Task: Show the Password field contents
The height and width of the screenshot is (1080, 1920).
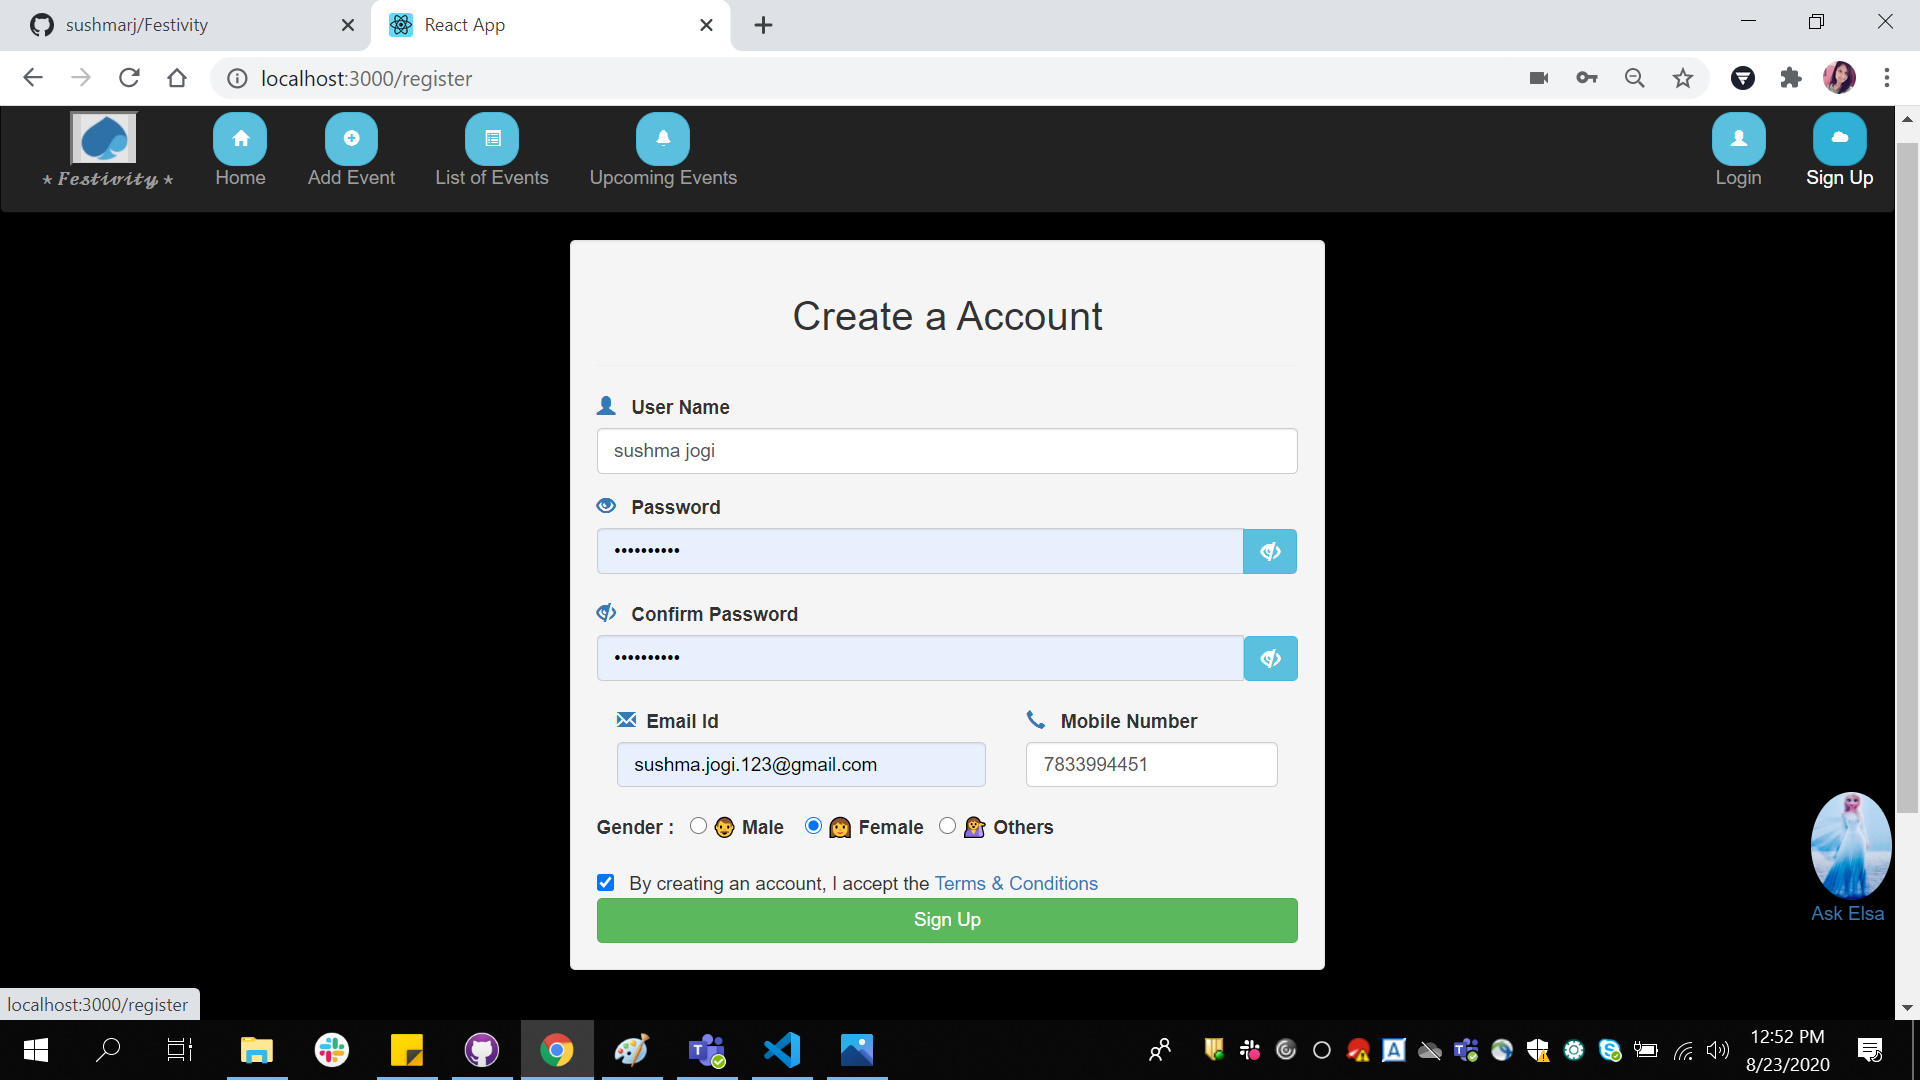Action: tap(1270, 551)
